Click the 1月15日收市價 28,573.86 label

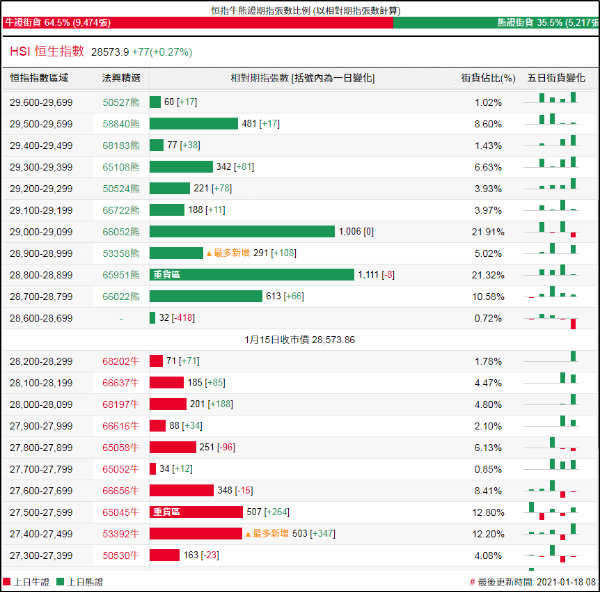pyautogui.click(x=300, y=340)
